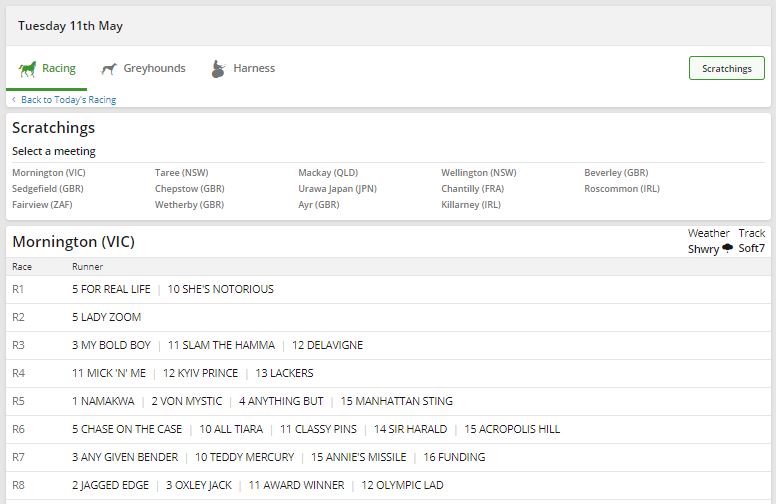Select the Chantilly (FRA) meeting

tap(473, 189)
